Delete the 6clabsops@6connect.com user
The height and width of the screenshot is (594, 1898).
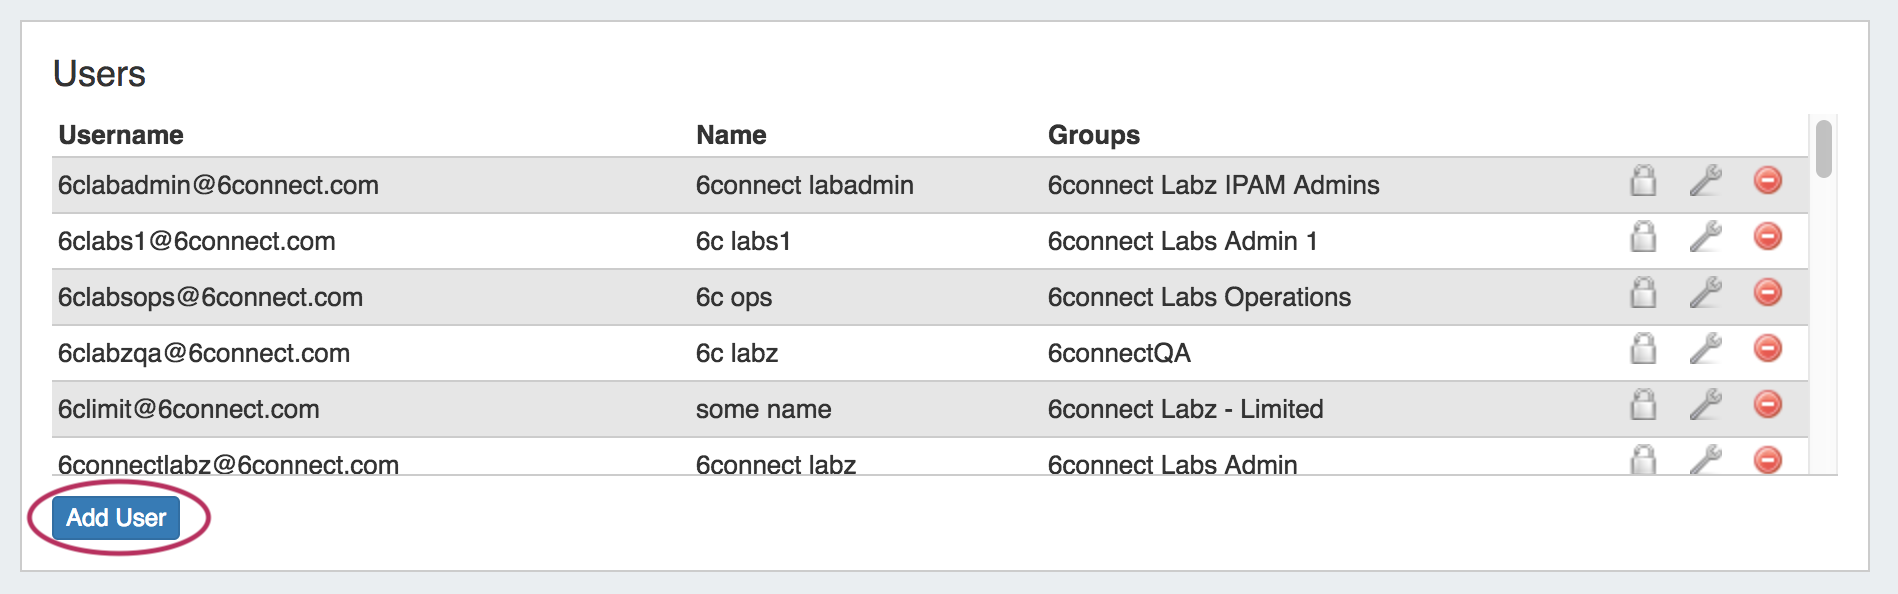[x=1767, y=292]
